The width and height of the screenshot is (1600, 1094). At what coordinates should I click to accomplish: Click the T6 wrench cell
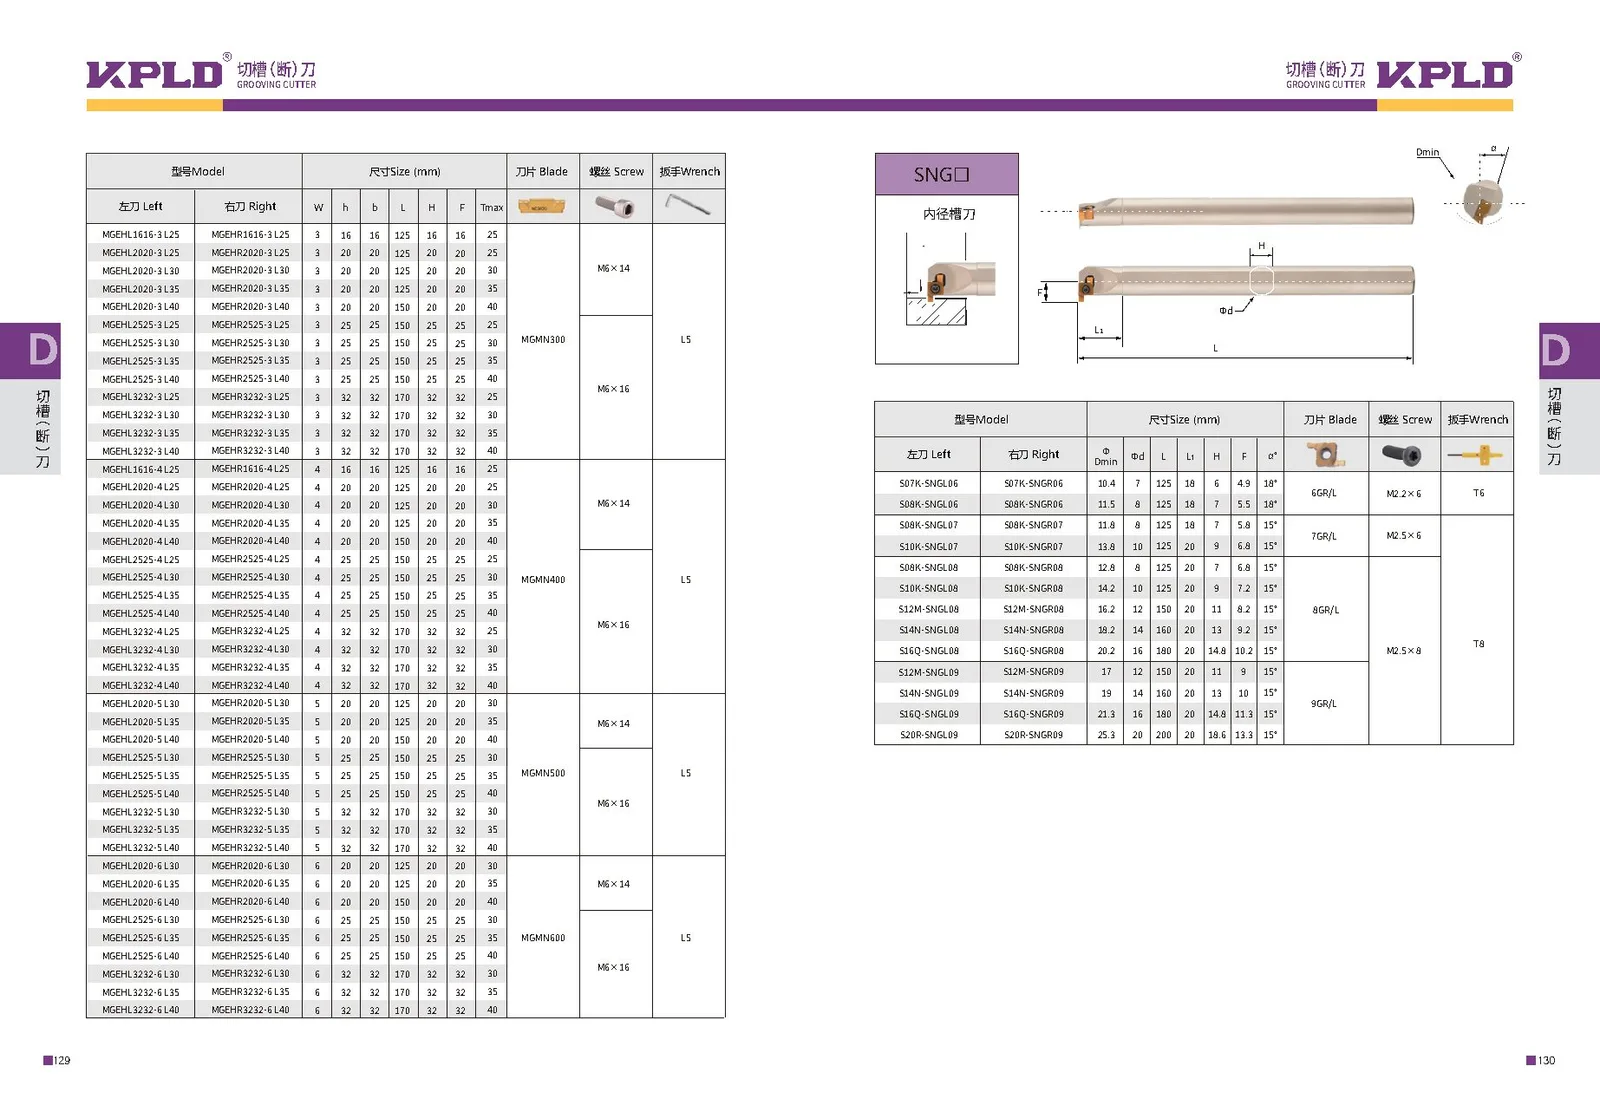(x=1478, y=493)
